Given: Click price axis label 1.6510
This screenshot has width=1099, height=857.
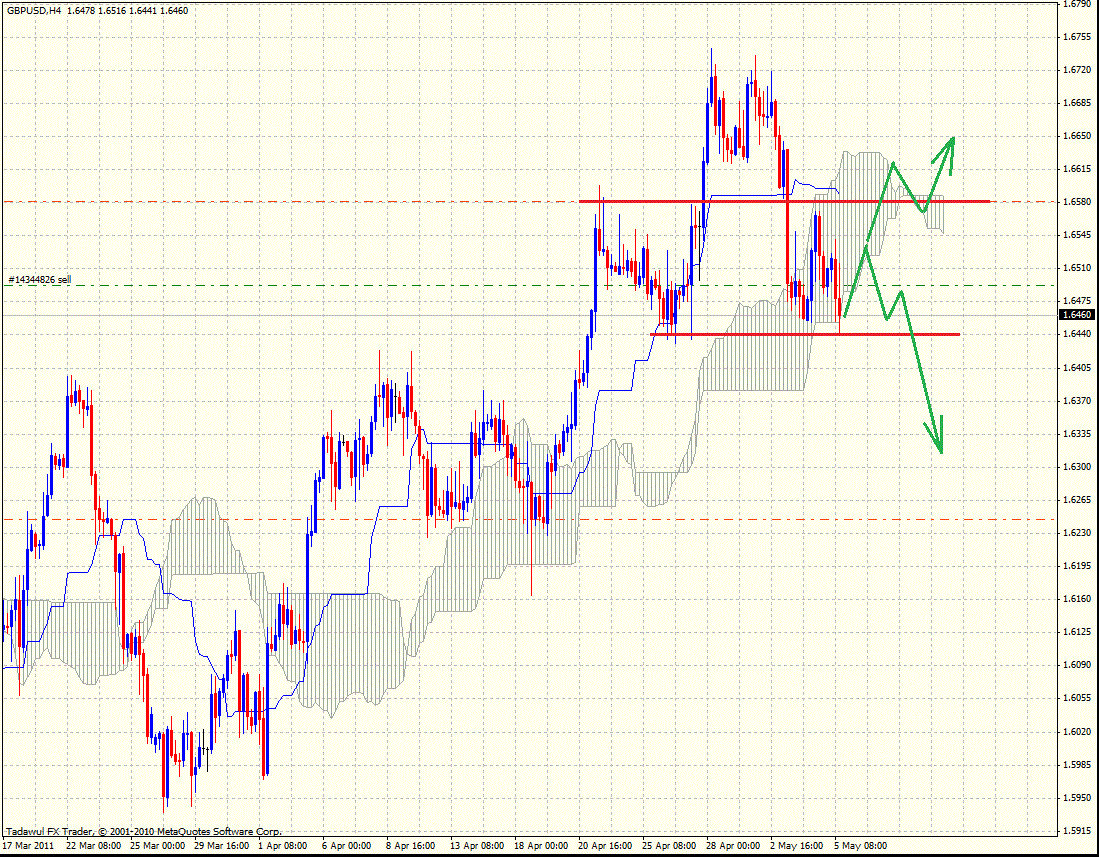Looking at the screenshot, I should coord(1077,268).
